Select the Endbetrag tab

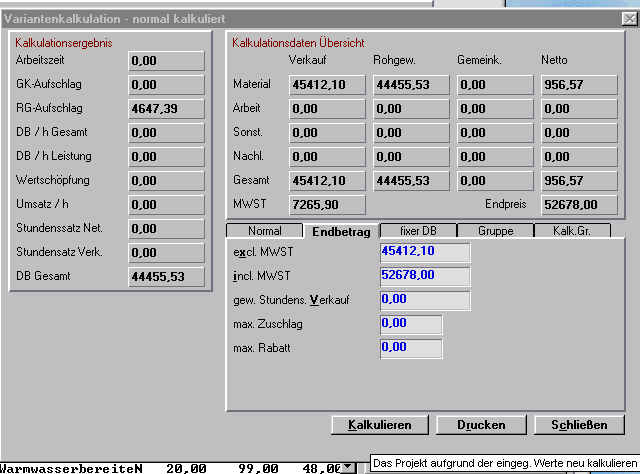click(341, 231)
